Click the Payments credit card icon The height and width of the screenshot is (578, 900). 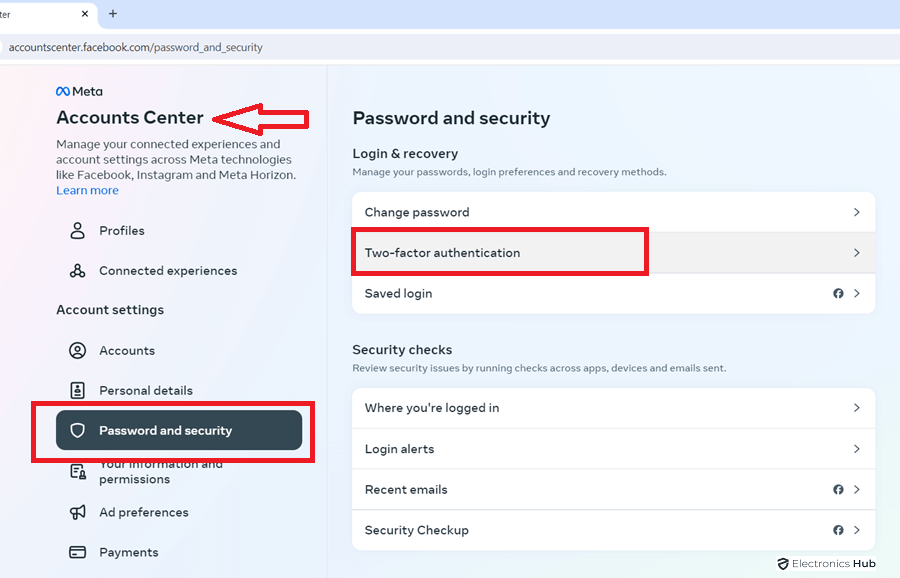tap(77, 552)
